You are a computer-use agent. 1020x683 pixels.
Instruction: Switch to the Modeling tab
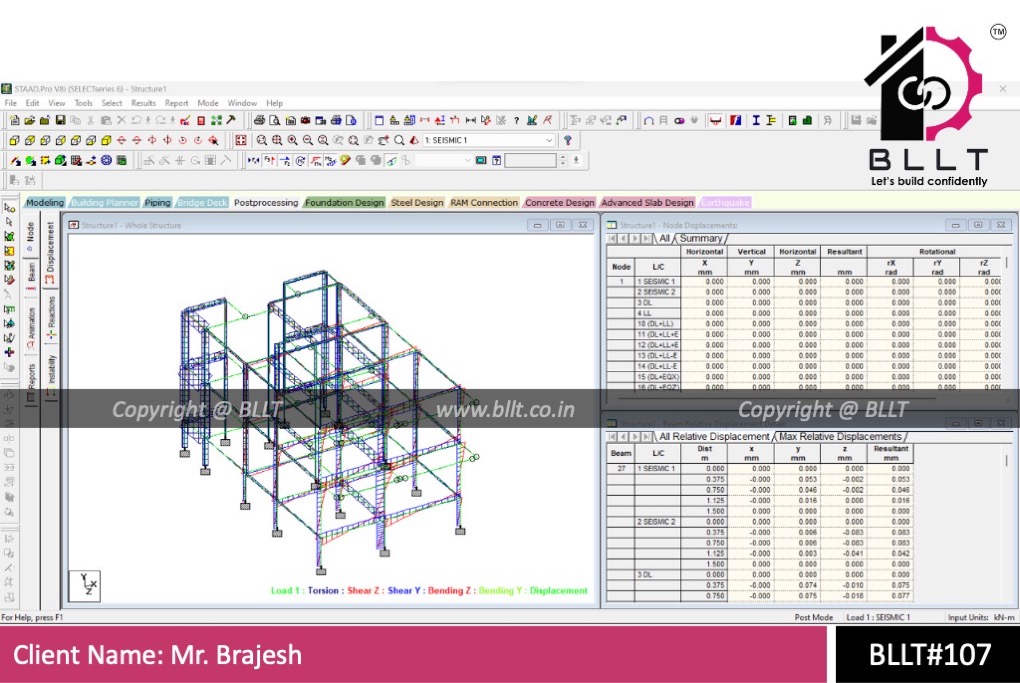pyautogui.click(x=45, y=203)
